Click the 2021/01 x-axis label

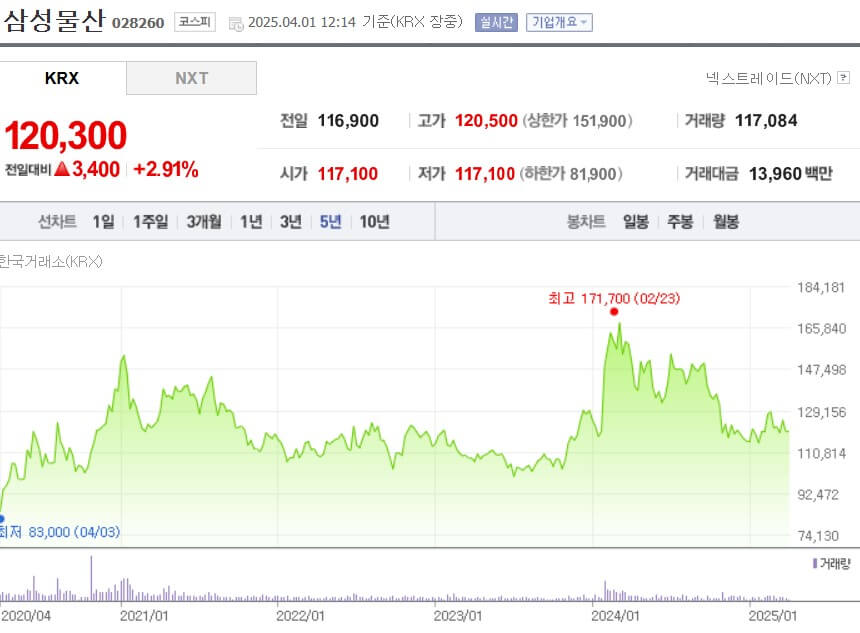[144, 616]
